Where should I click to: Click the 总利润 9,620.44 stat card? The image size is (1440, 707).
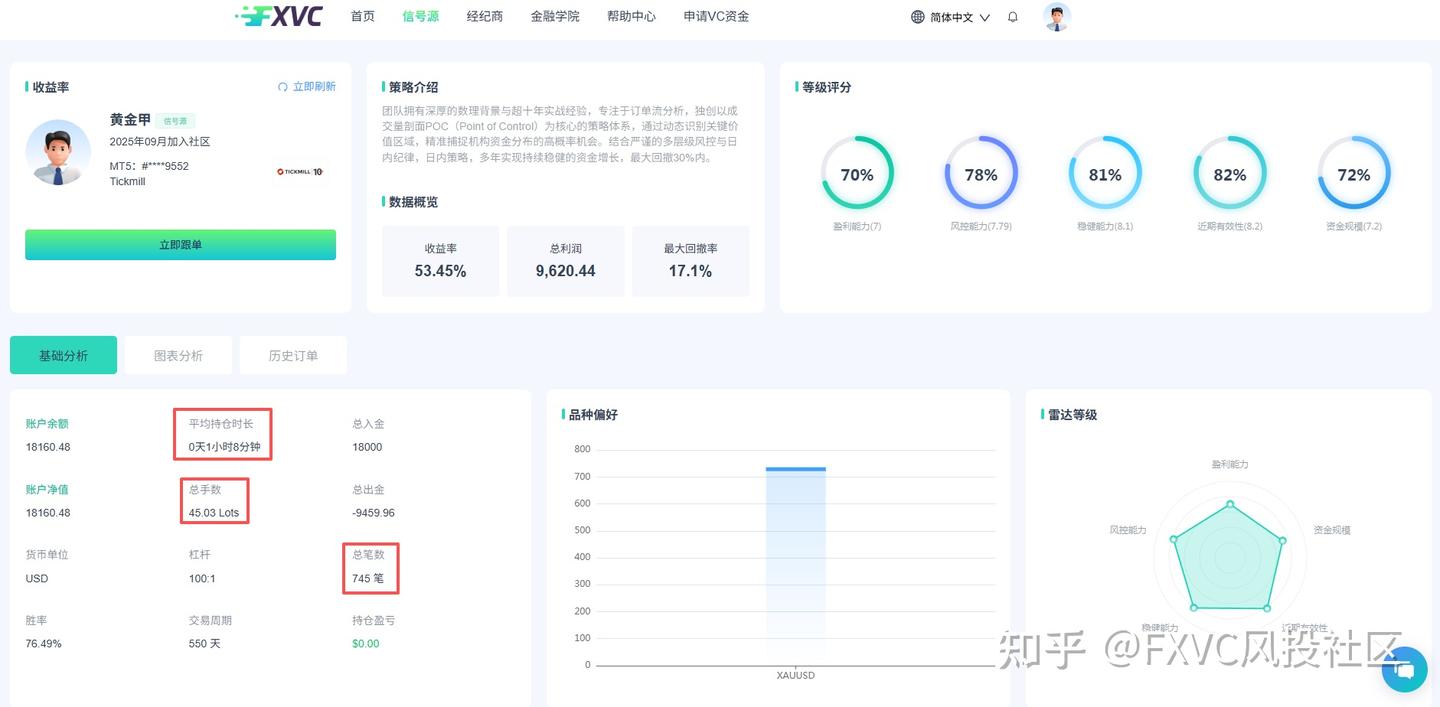565,261
